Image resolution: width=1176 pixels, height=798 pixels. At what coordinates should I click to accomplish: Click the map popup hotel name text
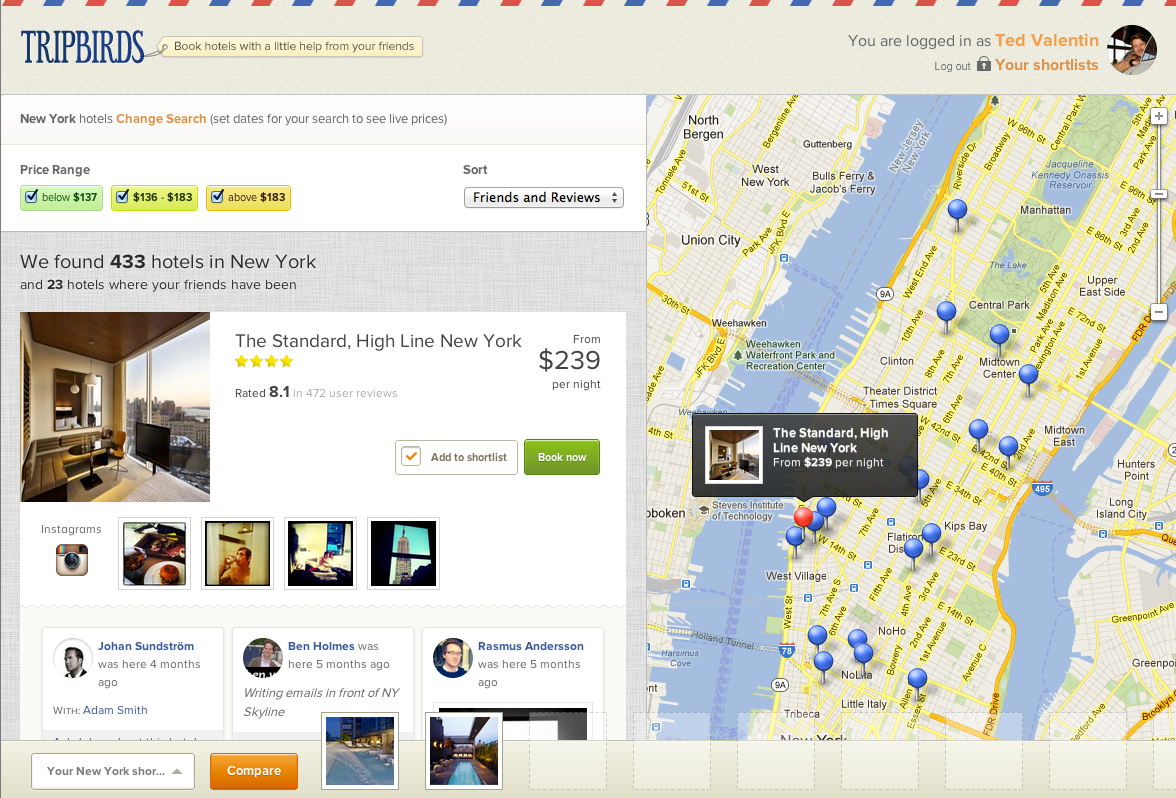(830, 440)
